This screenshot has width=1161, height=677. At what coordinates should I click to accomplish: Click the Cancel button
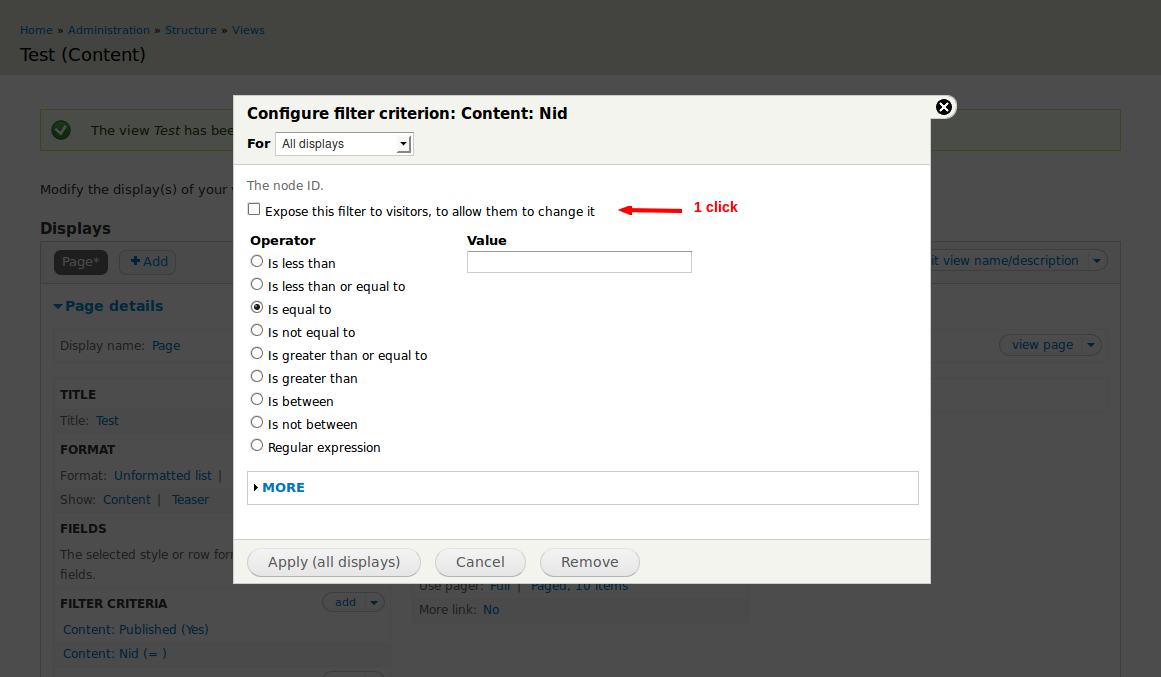point(480,562)
